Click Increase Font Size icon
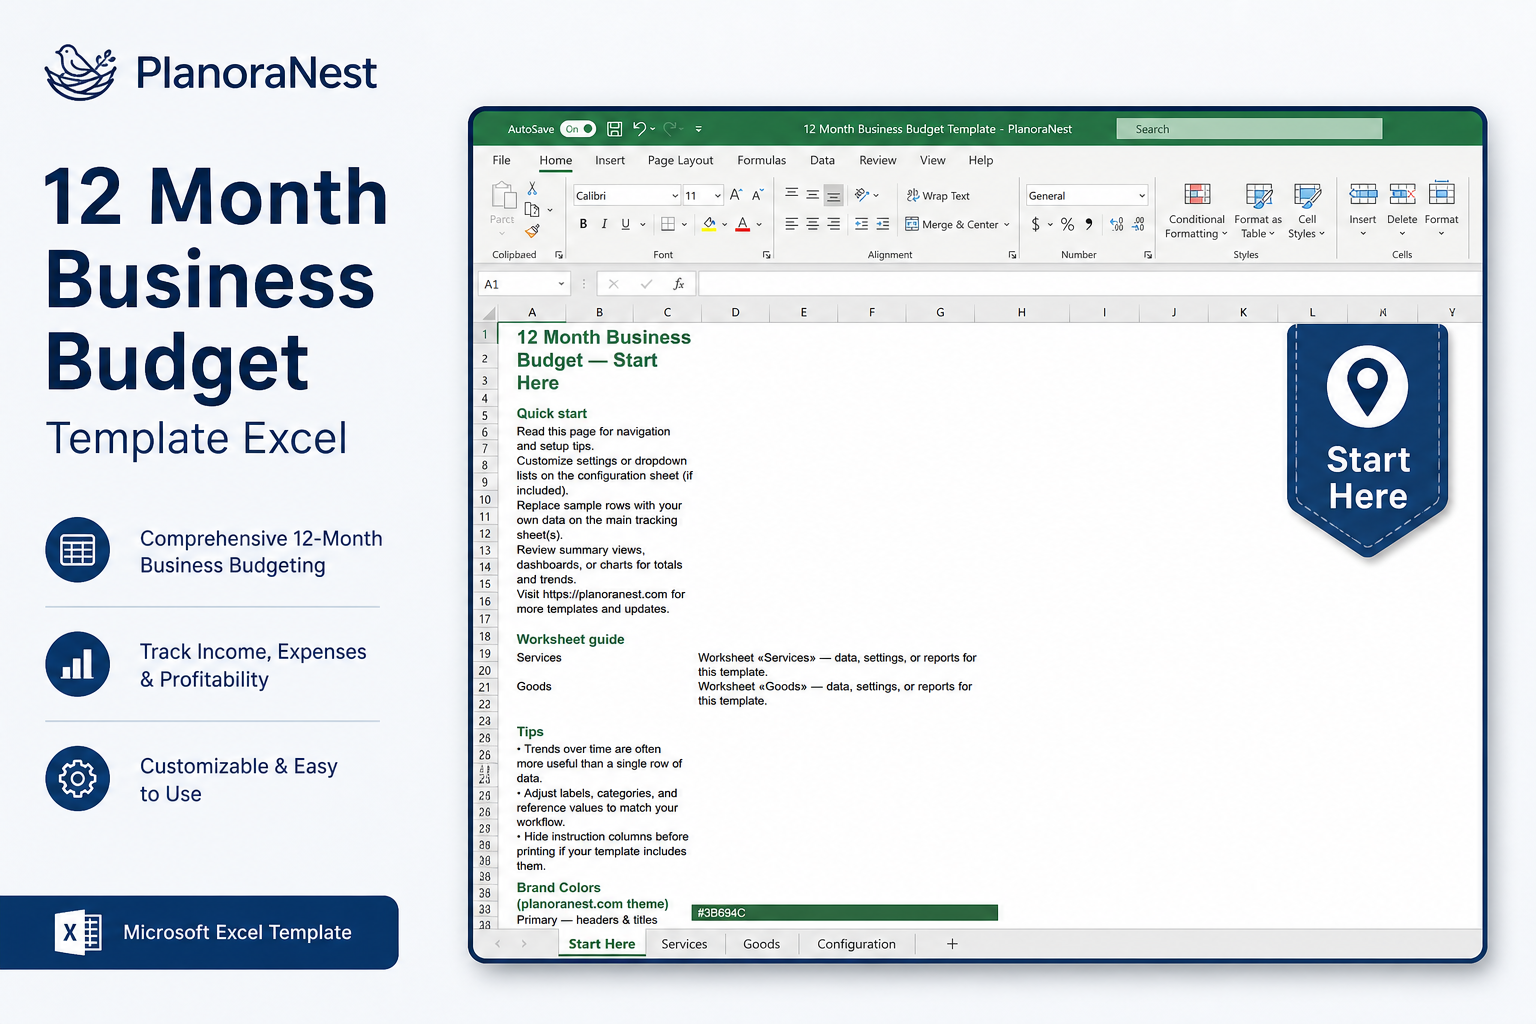Viewport: 1536px width, 1024px height. pyautogui.click(x=736, y=195)
